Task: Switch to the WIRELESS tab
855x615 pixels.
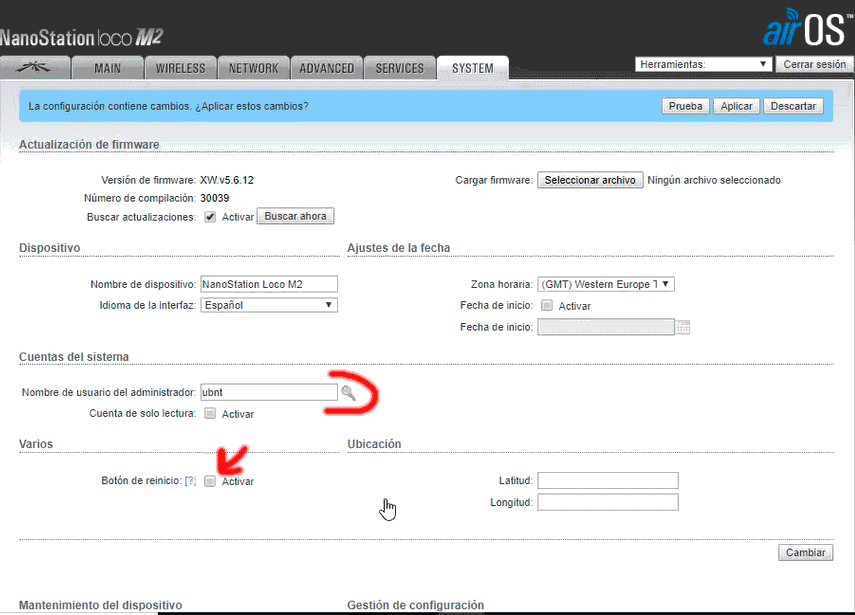Action: [180, 68]
